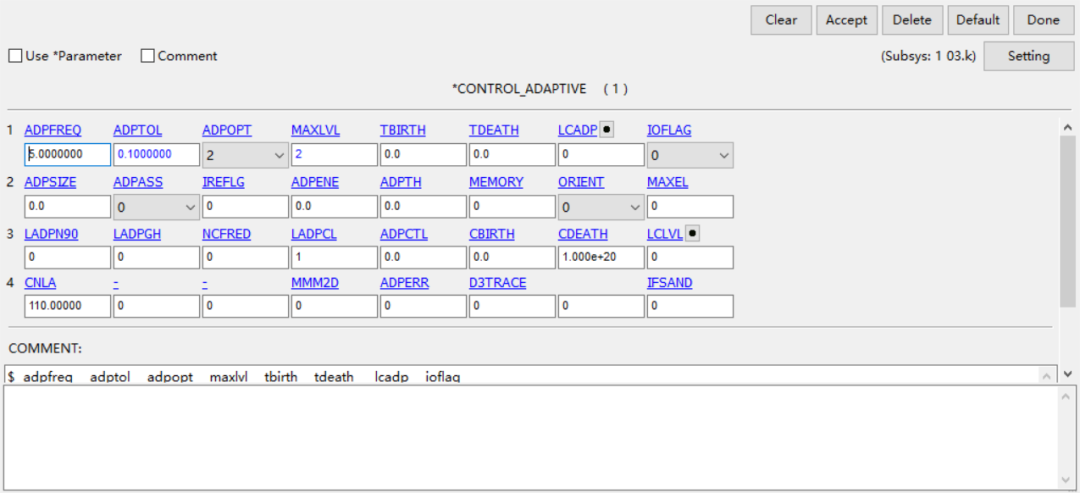Viewport: 1080px width, 493px height.
Task: Click the Delete button
Action: (912, 20)
